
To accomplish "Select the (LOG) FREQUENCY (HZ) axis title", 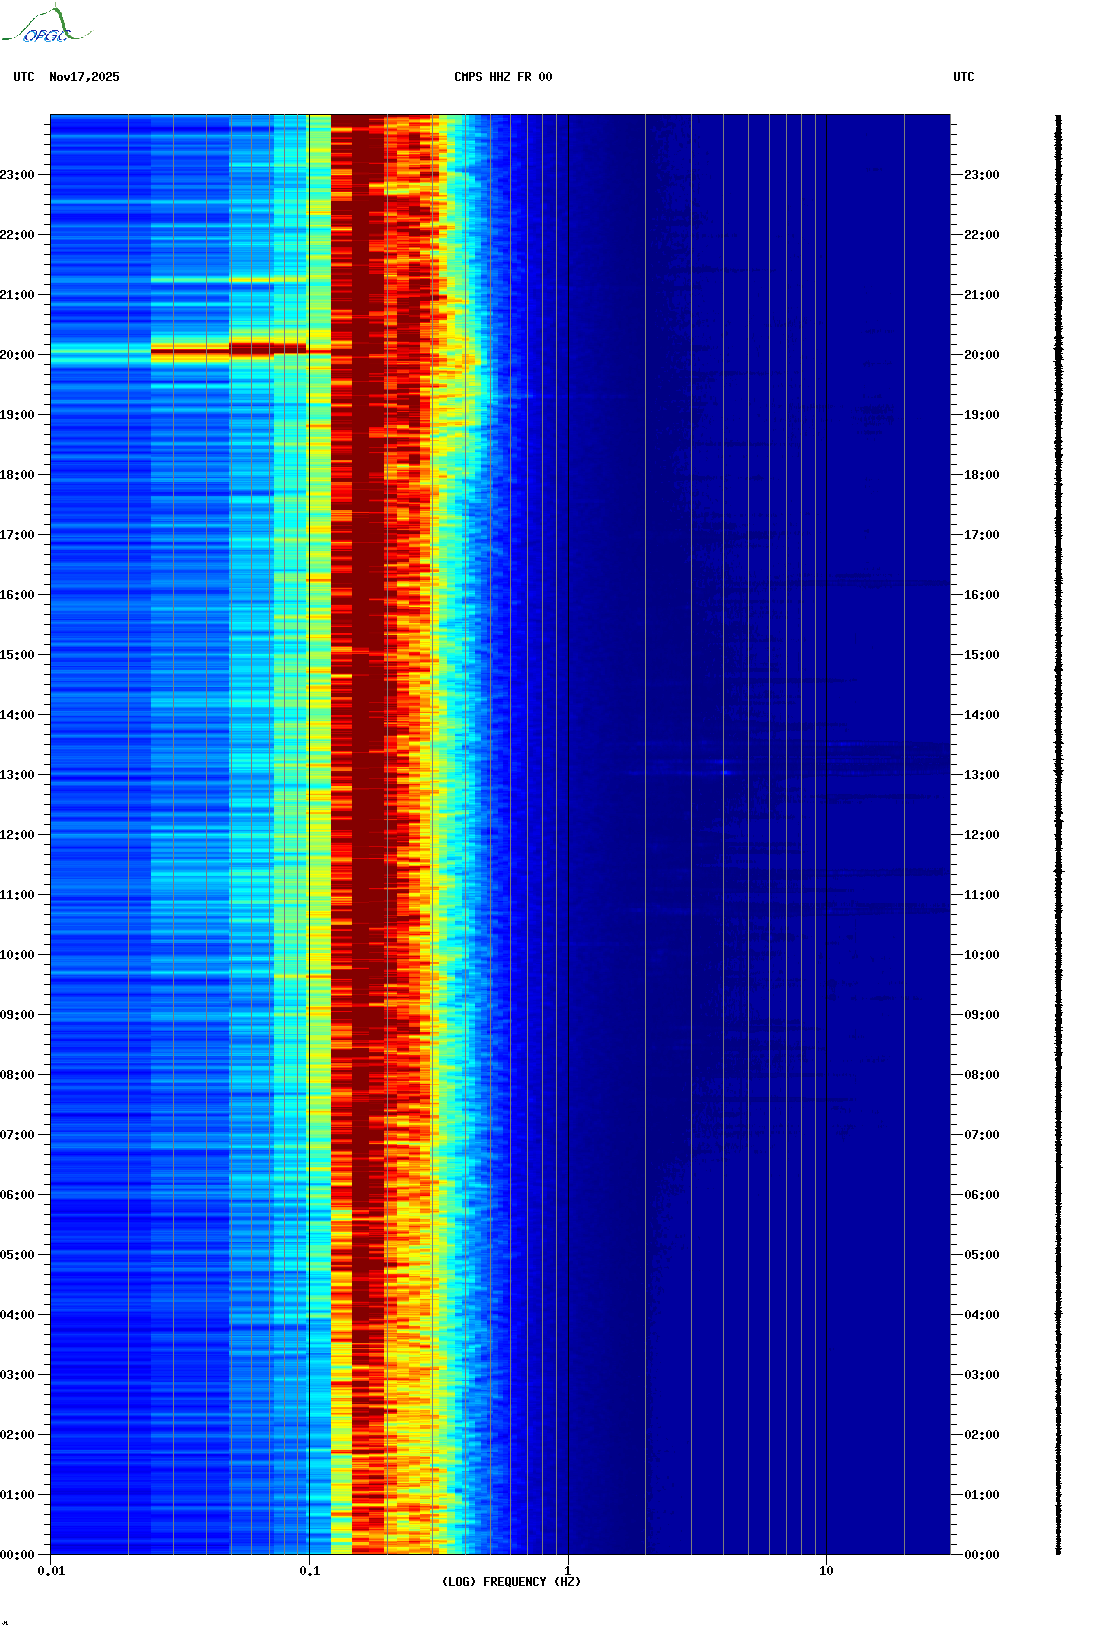I will pyautogui.click(x=511, y=1582).
